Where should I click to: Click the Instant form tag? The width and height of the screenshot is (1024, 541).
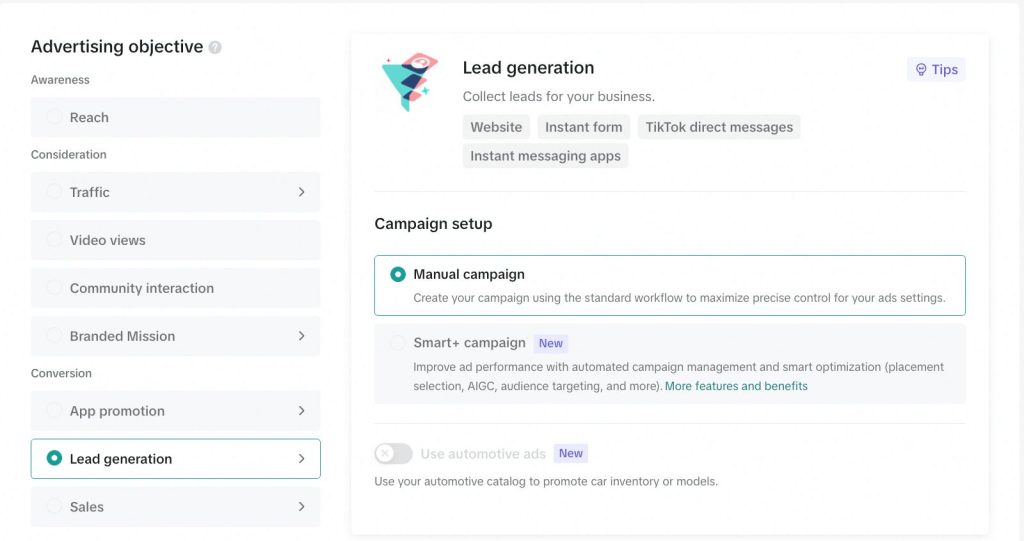coord(584,127)
